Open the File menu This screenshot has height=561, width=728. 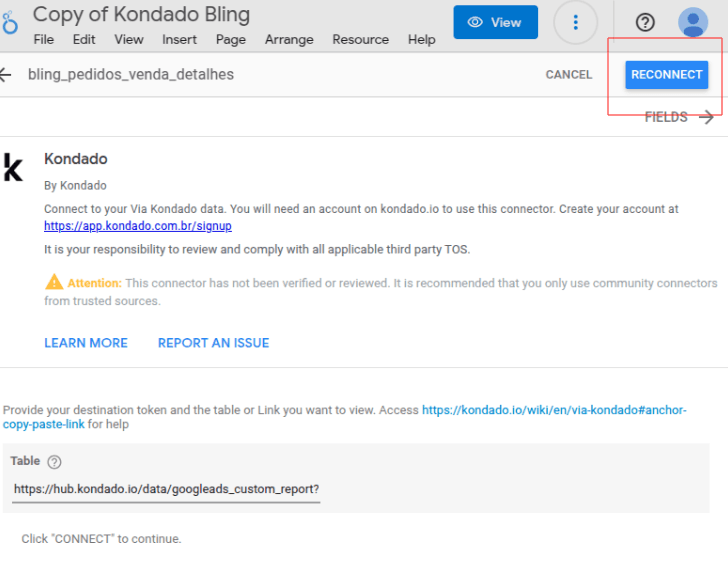click(x=43, y=40)
